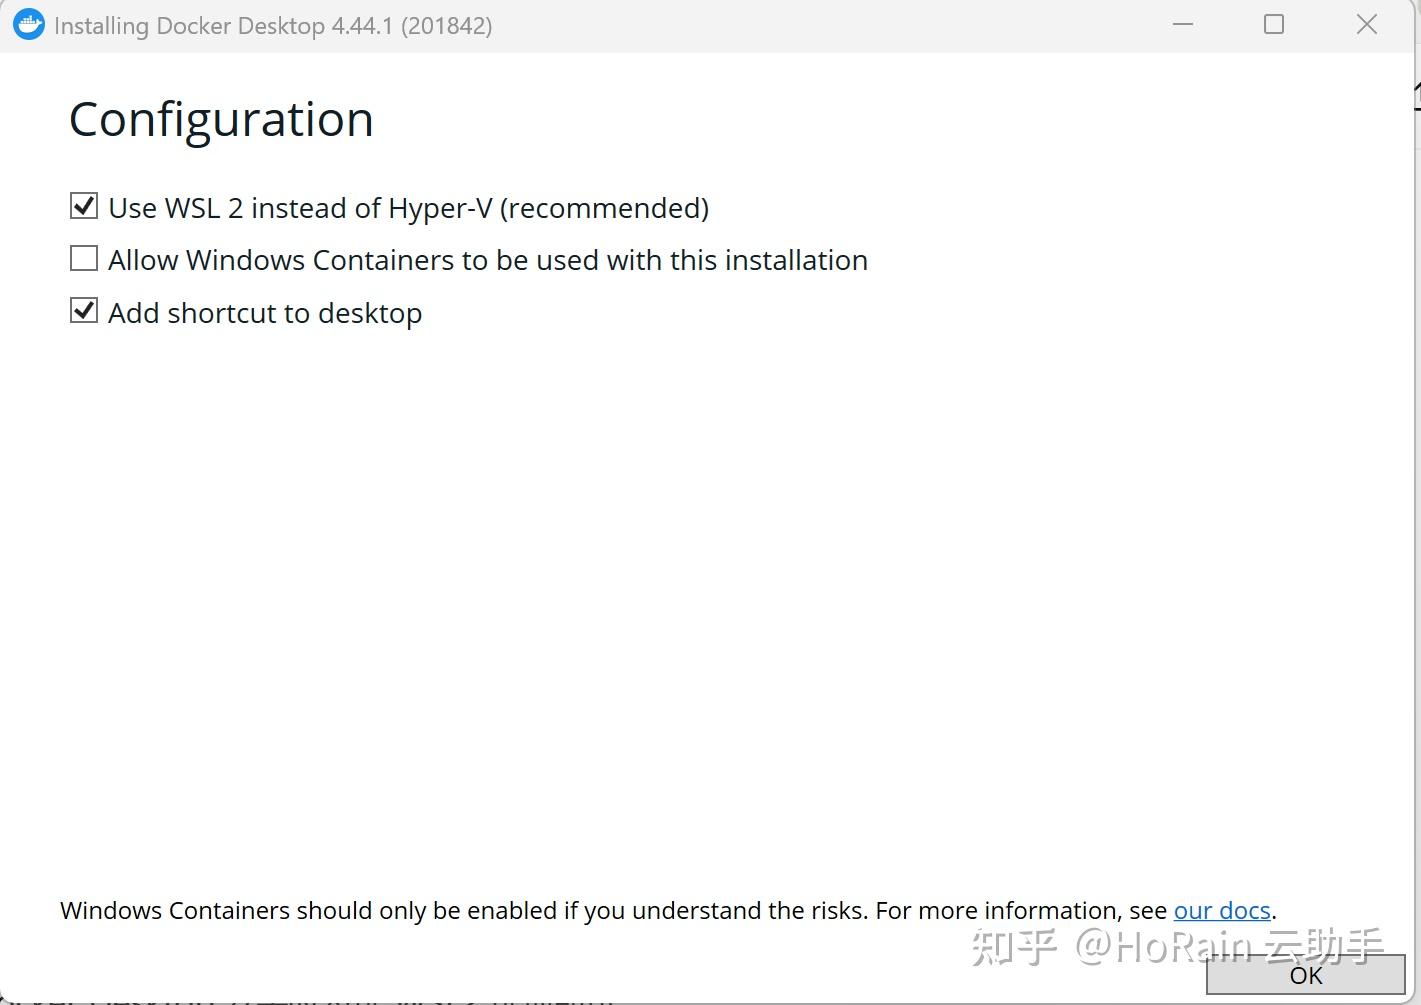The image size is (1421, 1005).
Task: Click the scrollbar sliver at right edge
Action: click(1414, 95)
